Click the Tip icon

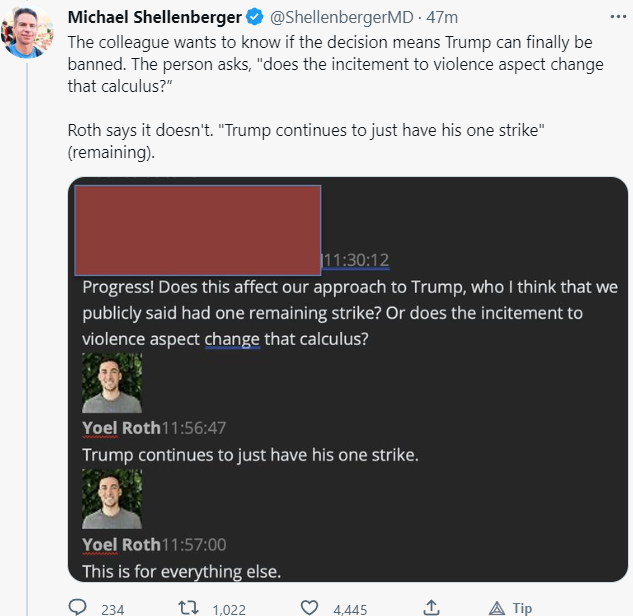pyautogui.click(x=497, y=607)
